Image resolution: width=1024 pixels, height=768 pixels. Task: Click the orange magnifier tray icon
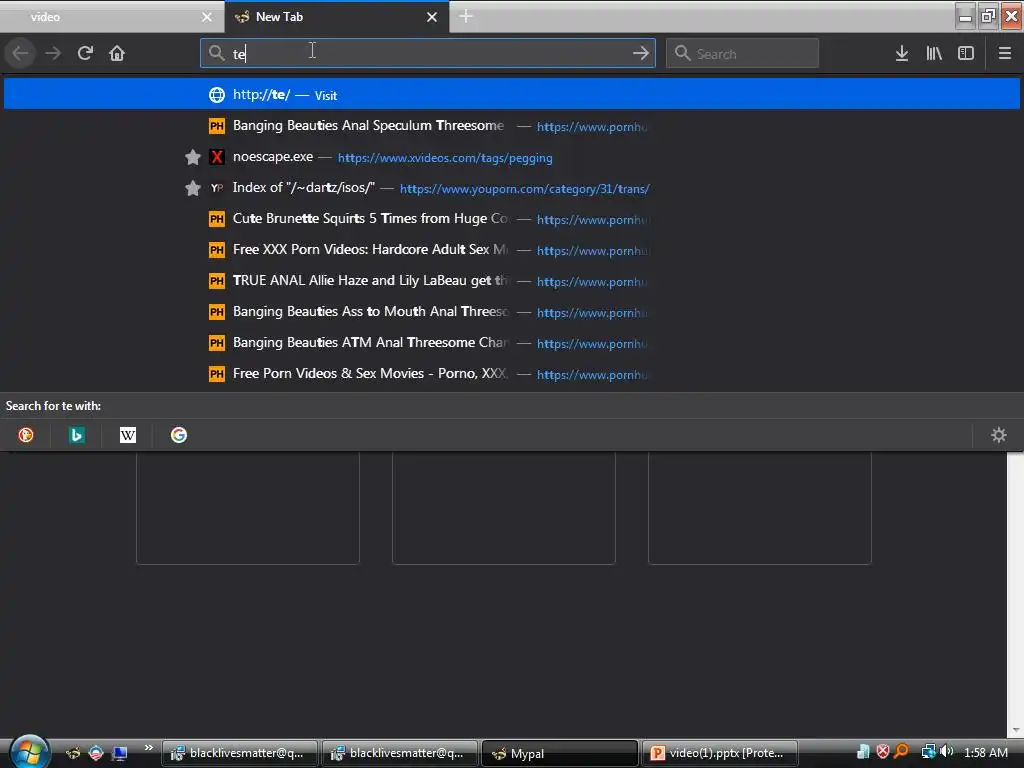pos(901,752)
